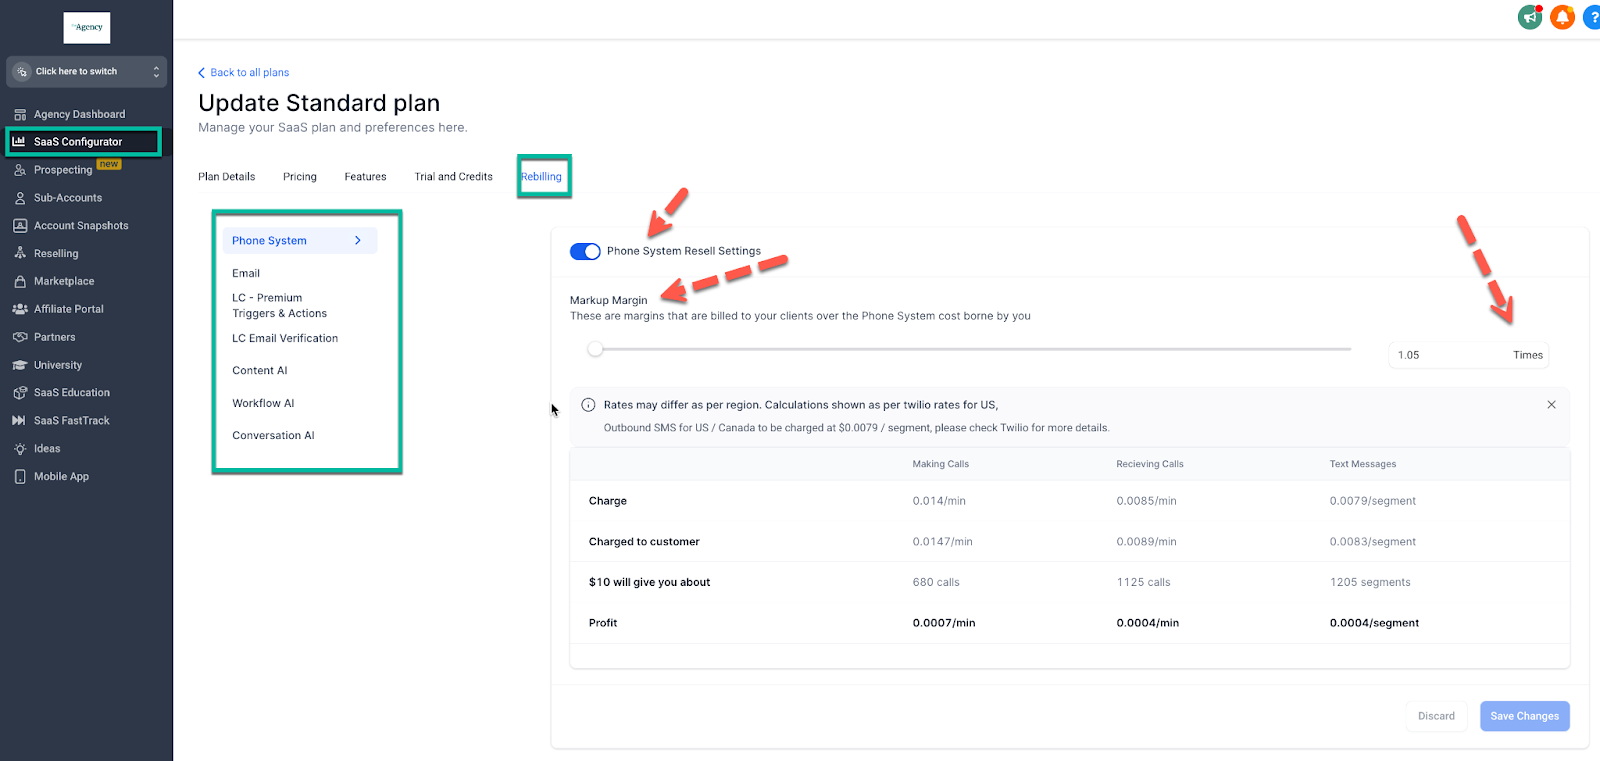This screenshot has width=1600, height=761.
Task: Open the 'Click here to switch' account dropdown
Action: 86,72
